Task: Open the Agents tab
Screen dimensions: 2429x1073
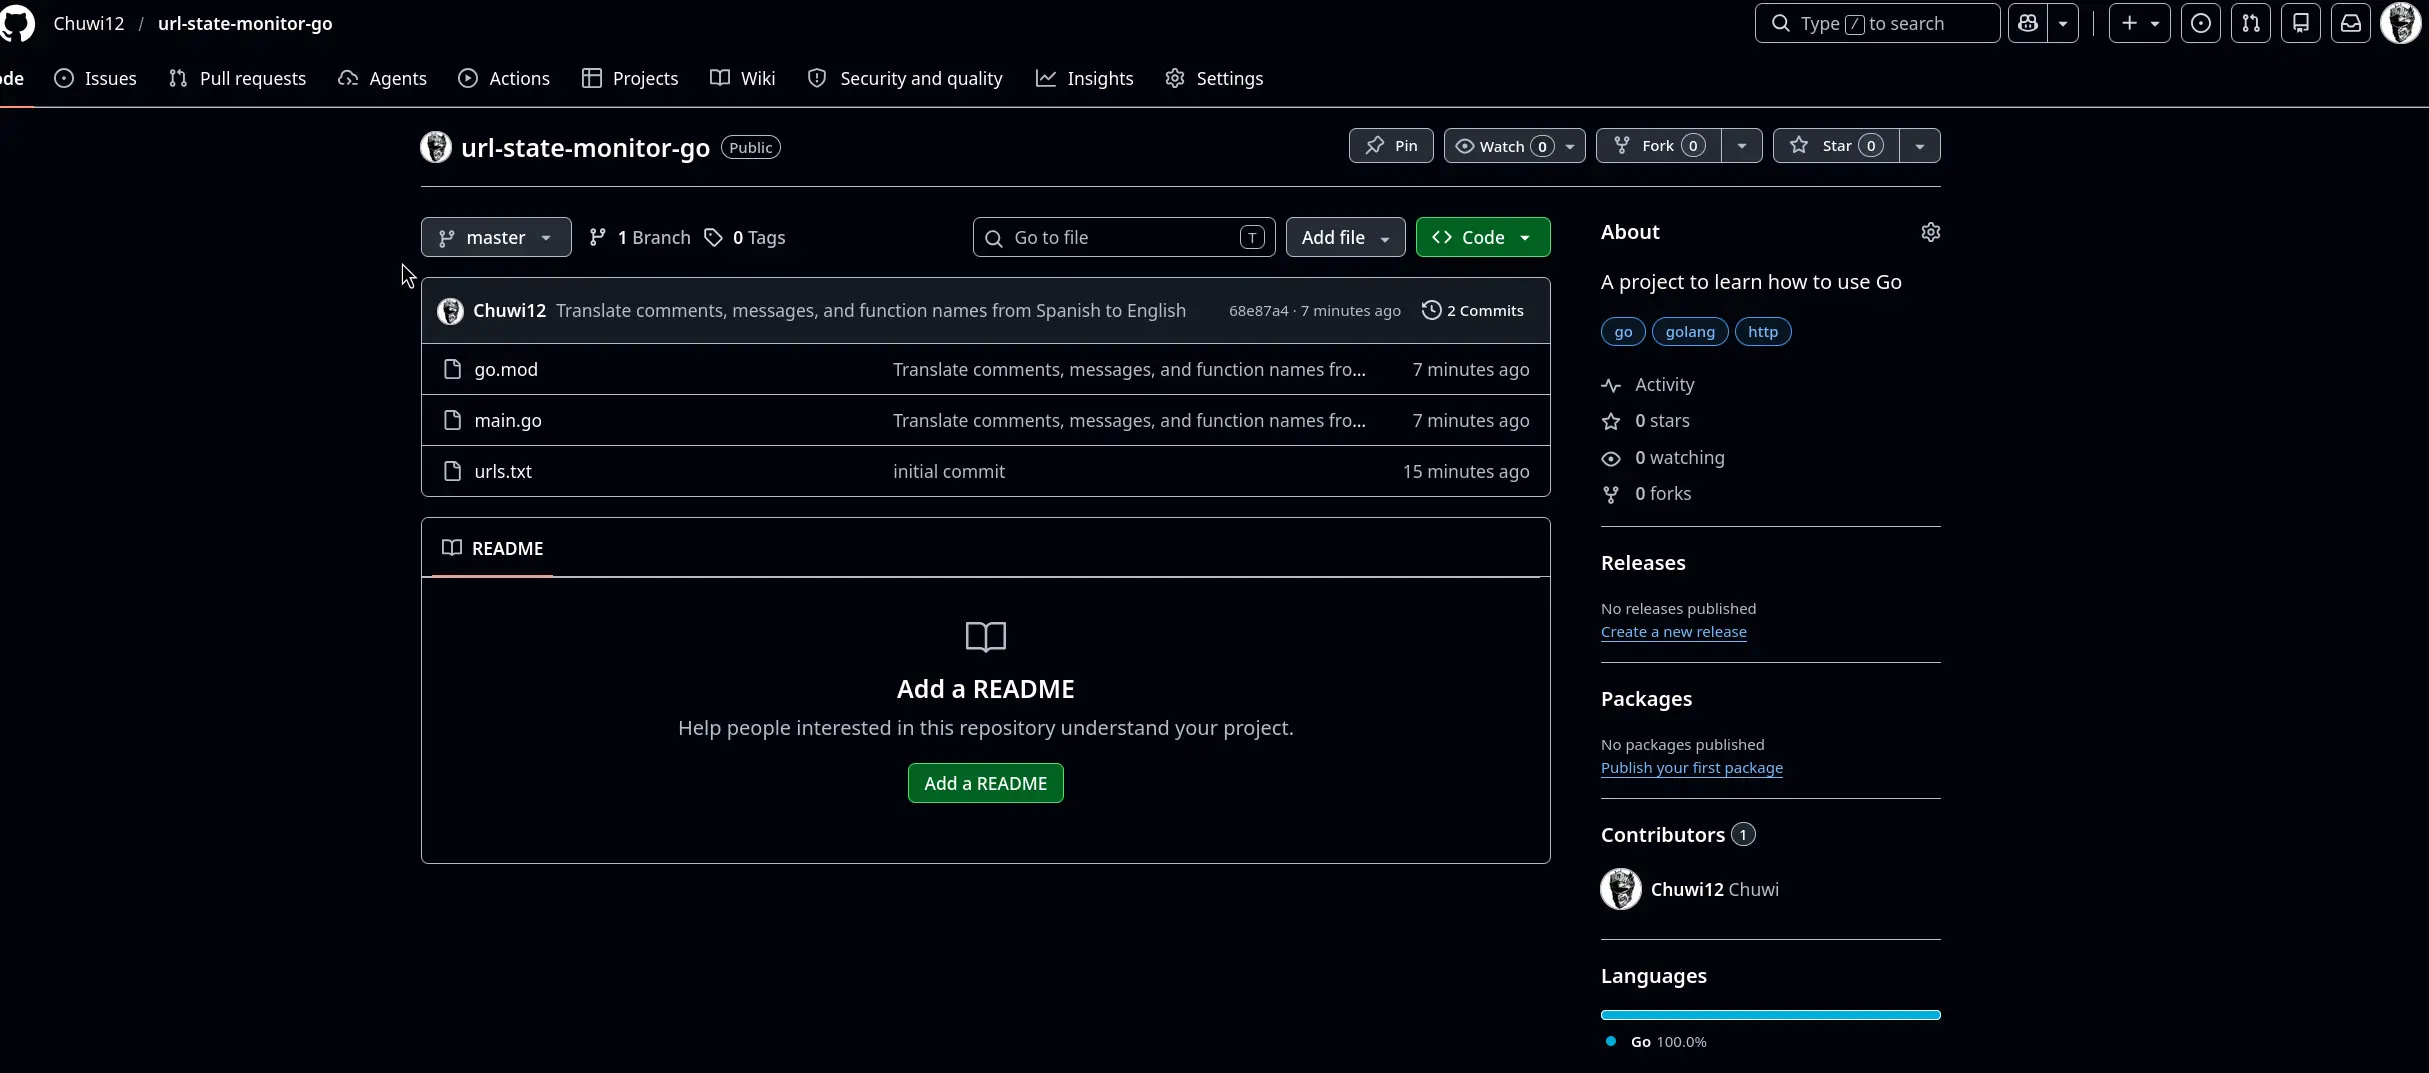Action: tap(383, 78)
